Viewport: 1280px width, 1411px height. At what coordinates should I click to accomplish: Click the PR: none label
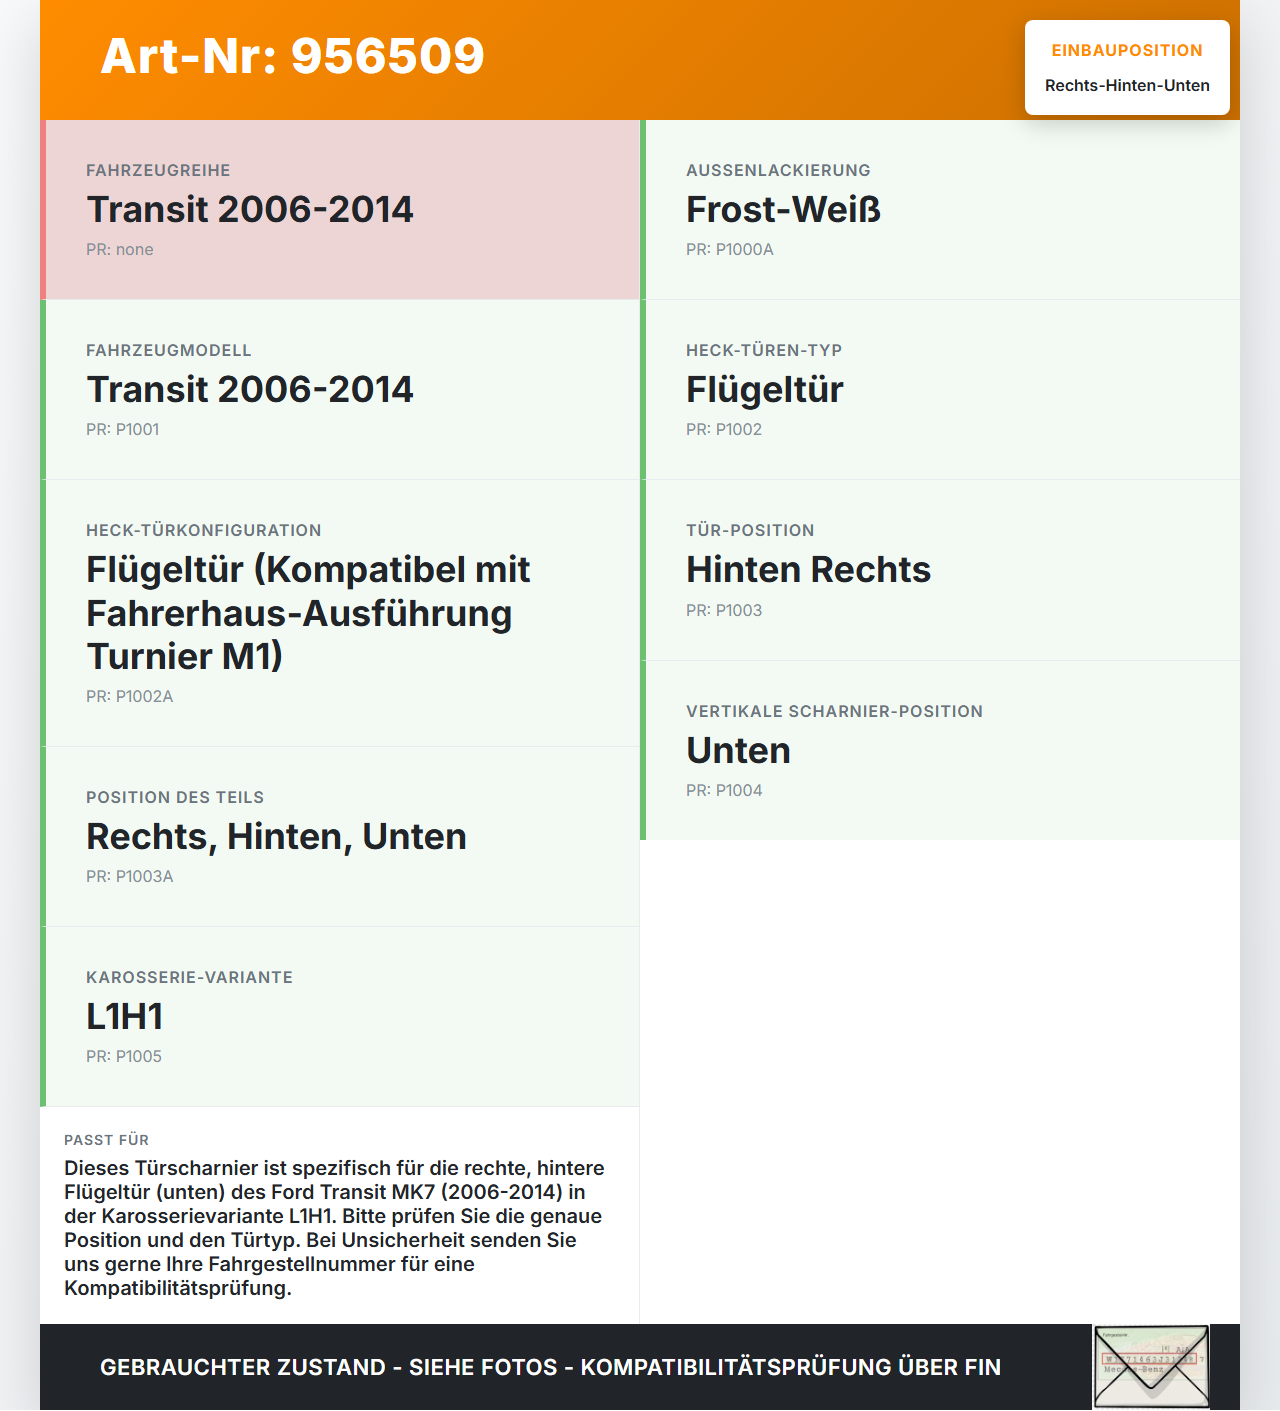tap(119, 250)
